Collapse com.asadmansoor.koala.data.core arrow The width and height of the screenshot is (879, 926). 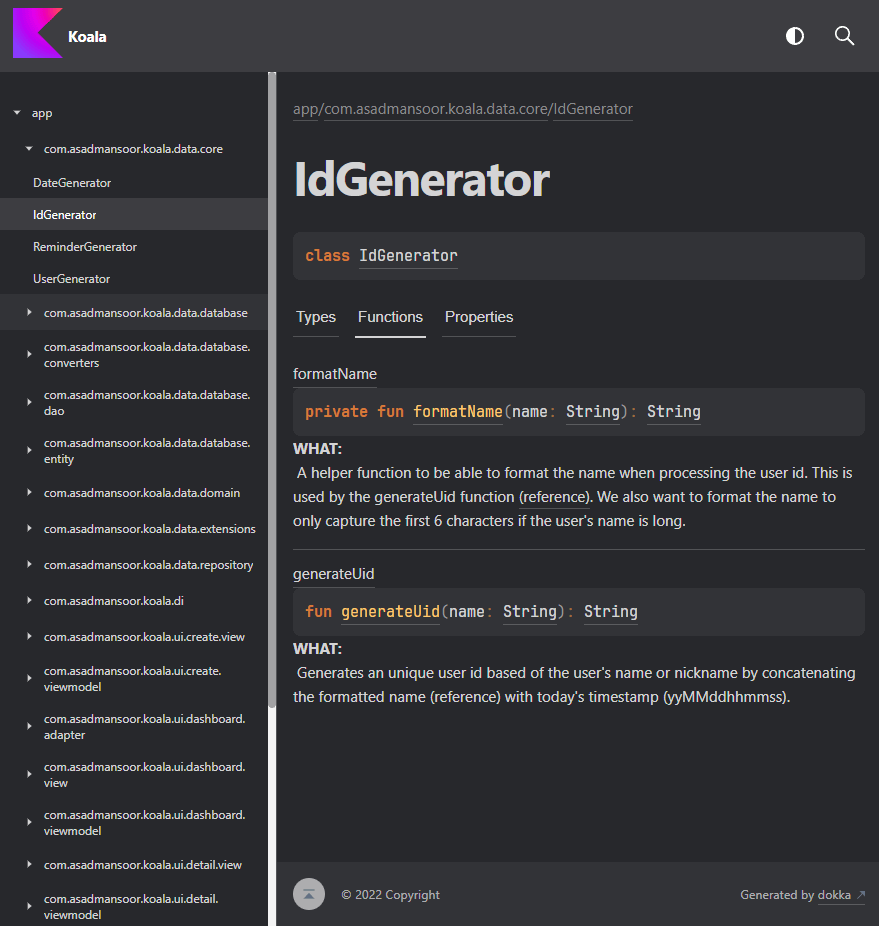[x=29, y=149]
